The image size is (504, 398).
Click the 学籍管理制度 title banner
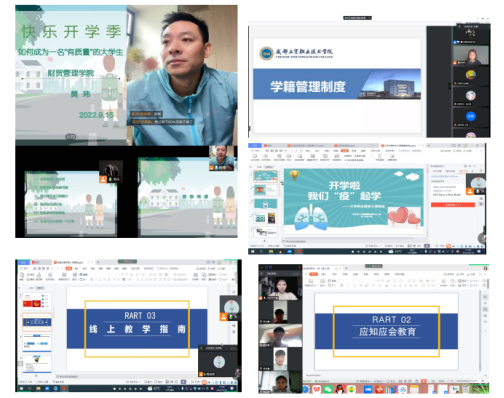point(337,84)
